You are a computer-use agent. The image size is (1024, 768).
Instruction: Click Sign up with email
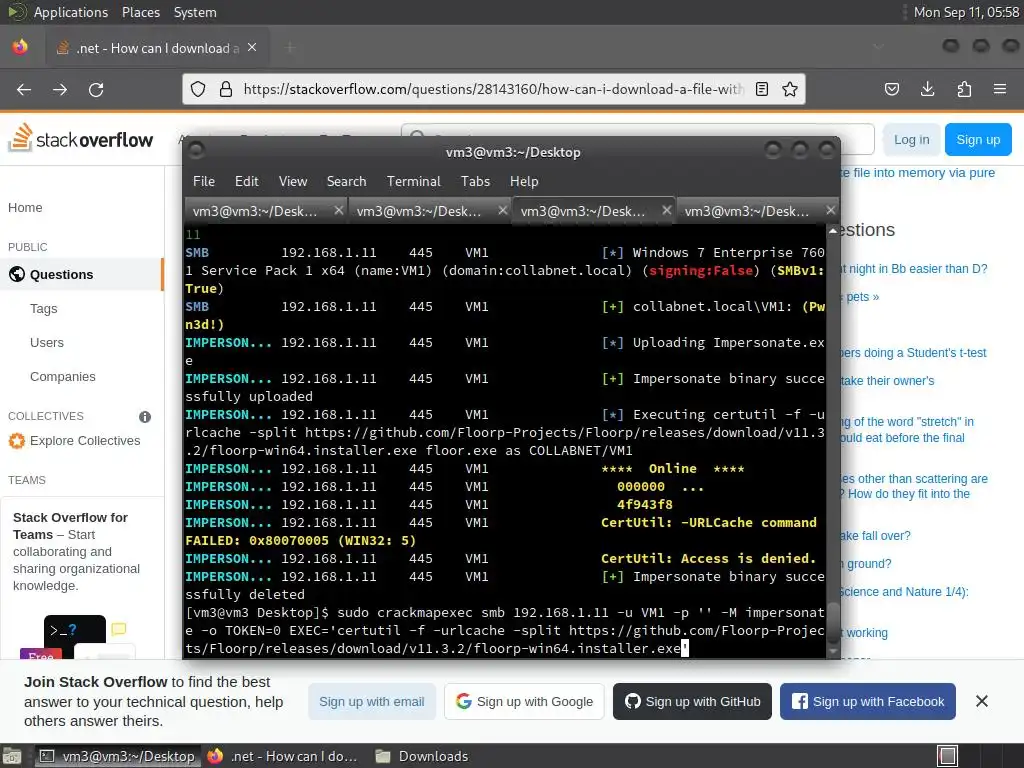point(372,701)
